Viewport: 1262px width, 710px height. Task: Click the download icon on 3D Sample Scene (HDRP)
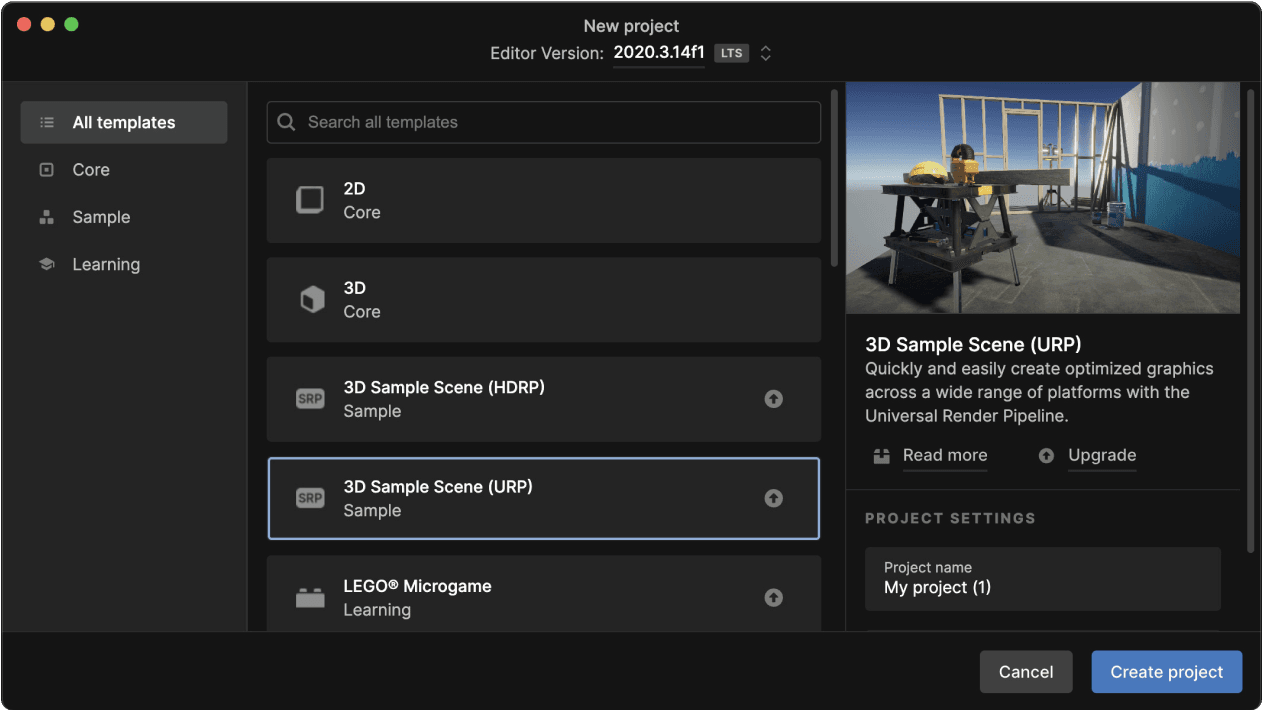[x=773, y=399]
